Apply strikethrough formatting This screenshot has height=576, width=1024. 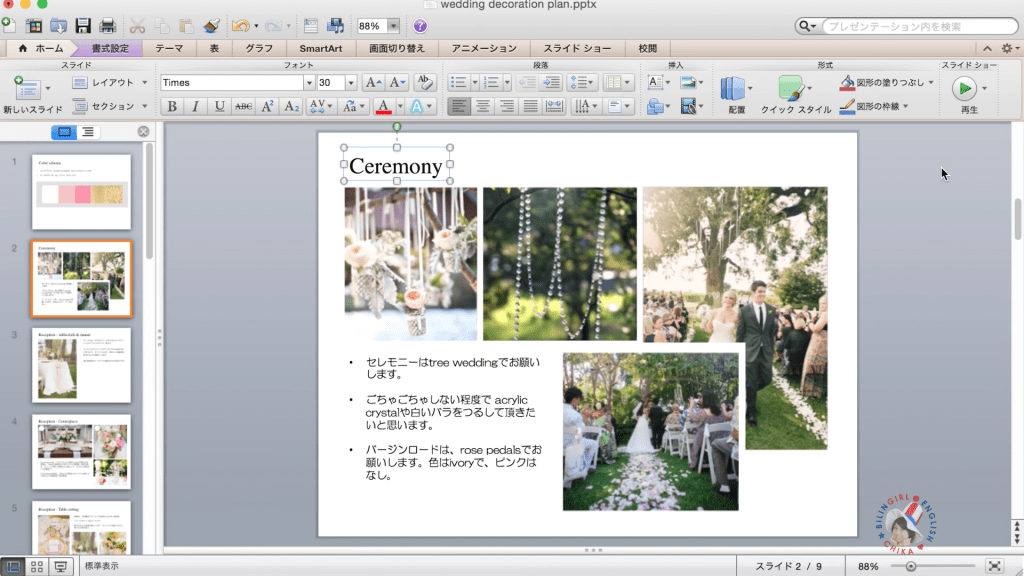coord(244,107)
